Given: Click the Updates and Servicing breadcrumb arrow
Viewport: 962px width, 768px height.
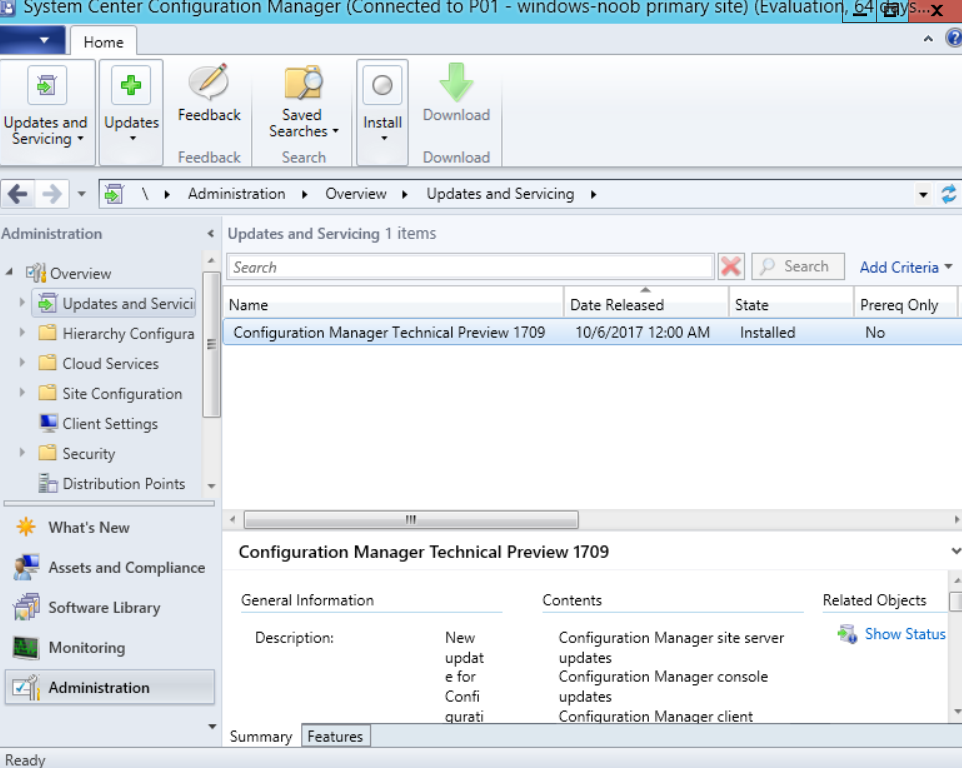Looking at the screenshot, I should coord(593,194).
